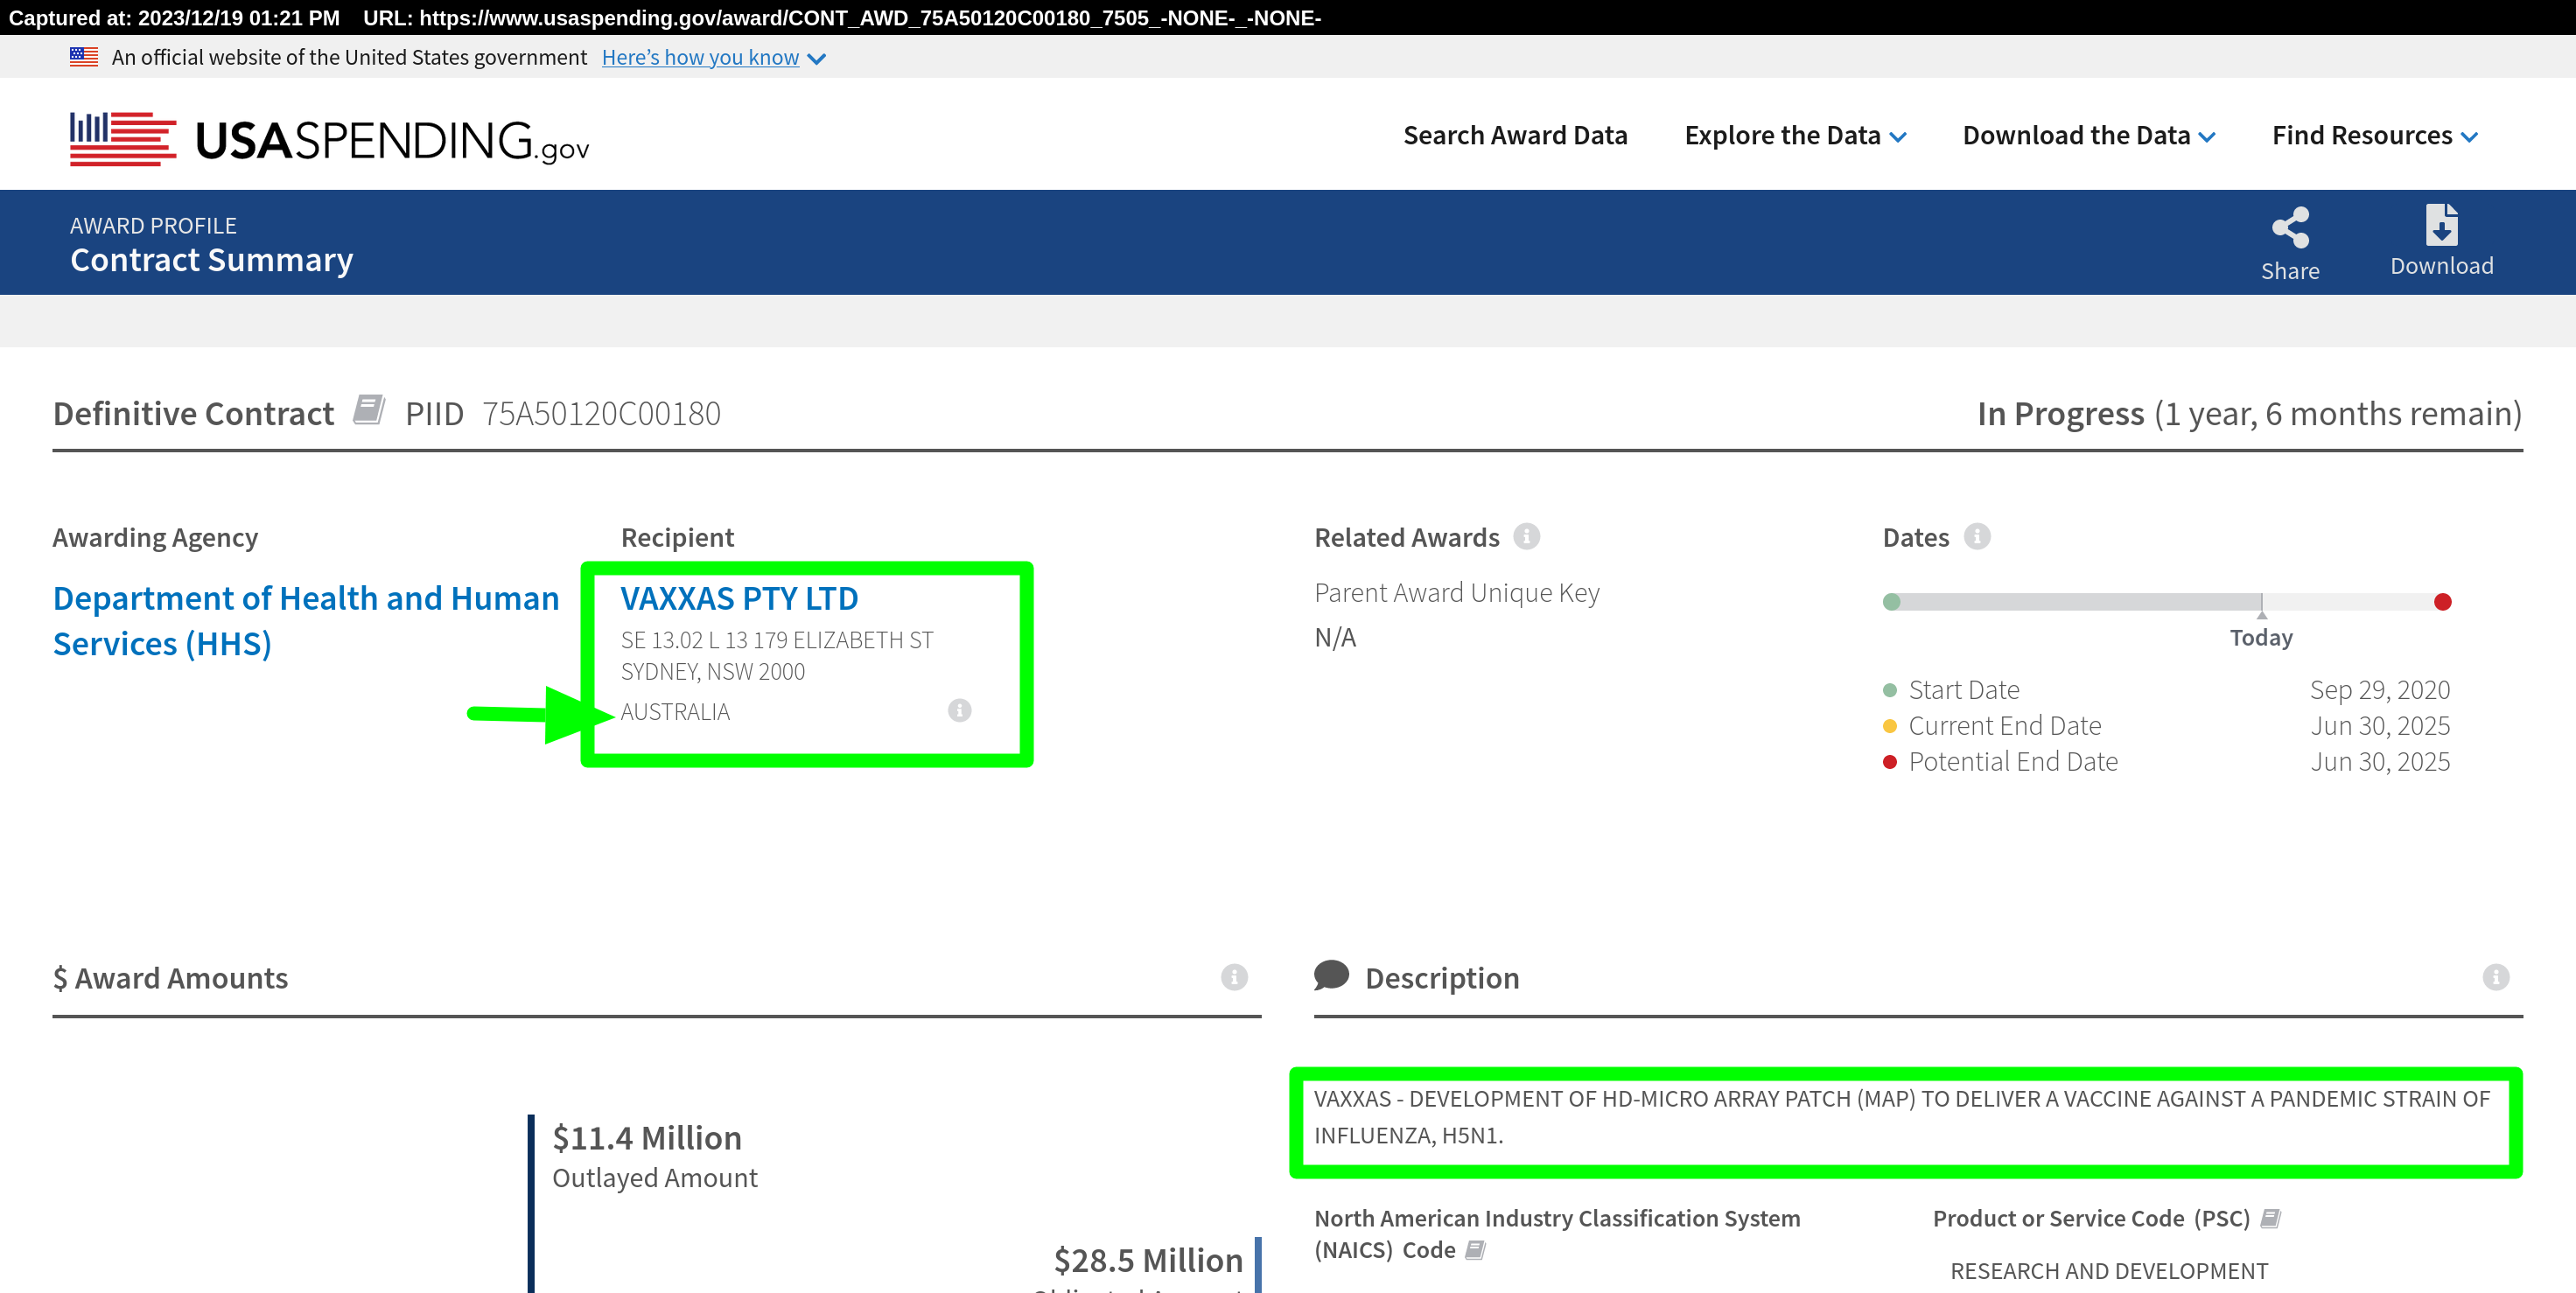Image resolution: width=2576 pixels, height=1293 pixels.
Task: Click the USAspending.gov logo
Action: click(329, 139)
